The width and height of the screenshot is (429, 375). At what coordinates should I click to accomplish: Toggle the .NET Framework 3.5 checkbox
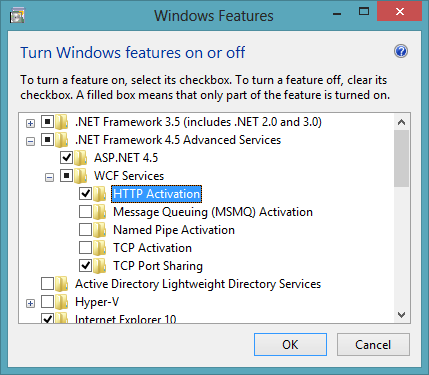point(47,122)
